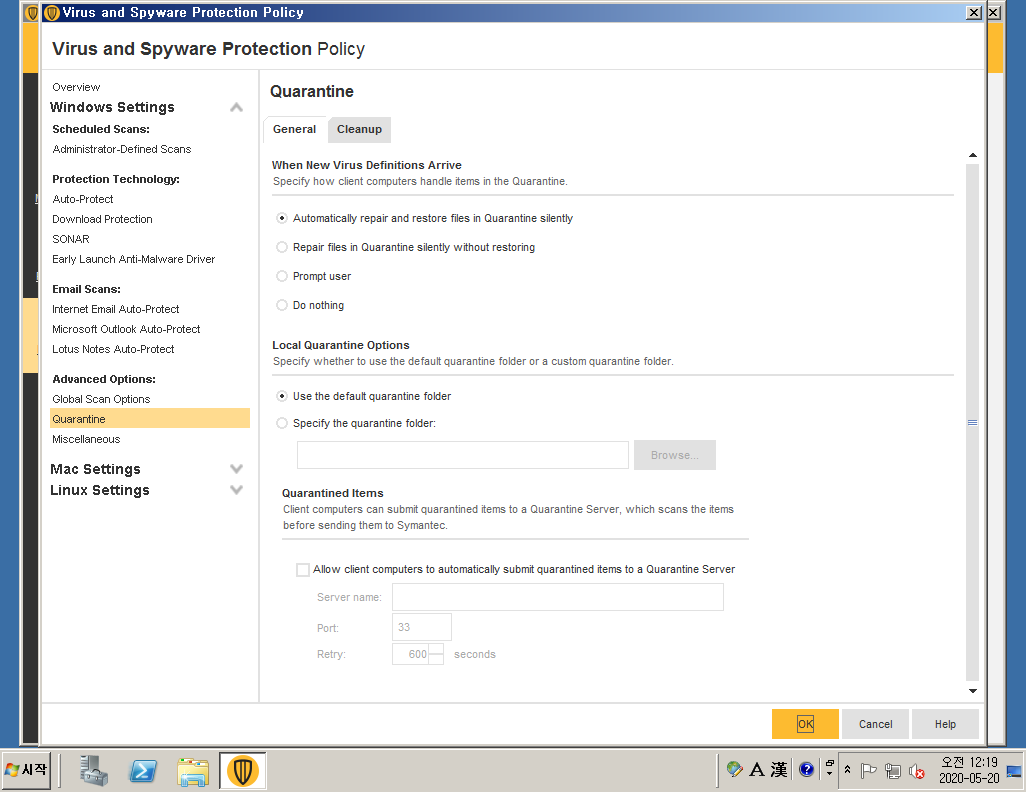The image size is (1026, 792).
Task: Close the Virus and Spyware Protection Policy dialog
Action: click(x=974, y=12)
